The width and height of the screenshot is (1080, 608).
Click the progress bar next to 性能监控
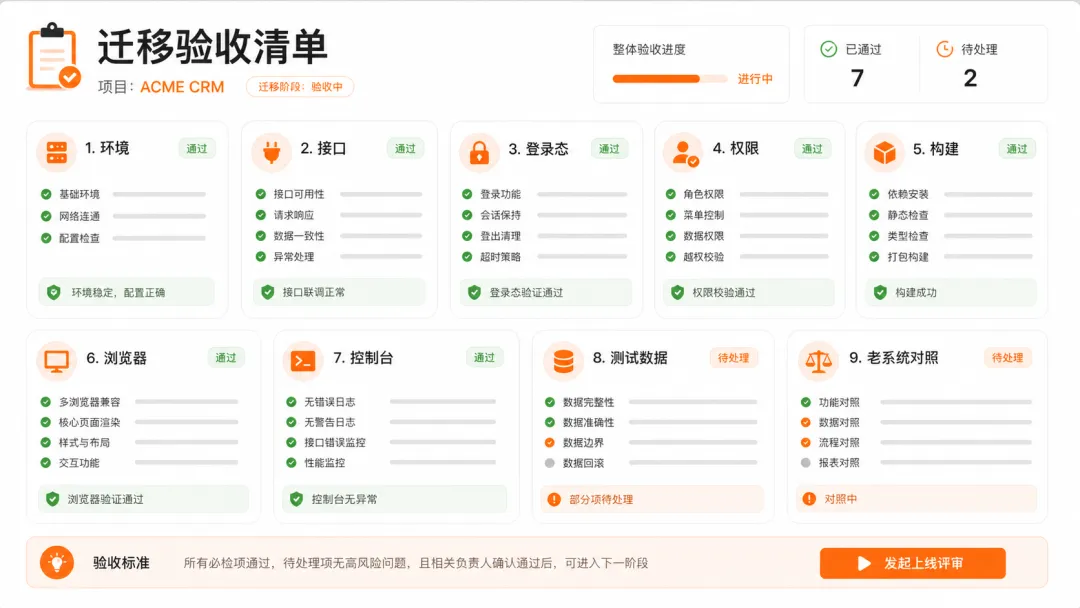coord(442,463)
